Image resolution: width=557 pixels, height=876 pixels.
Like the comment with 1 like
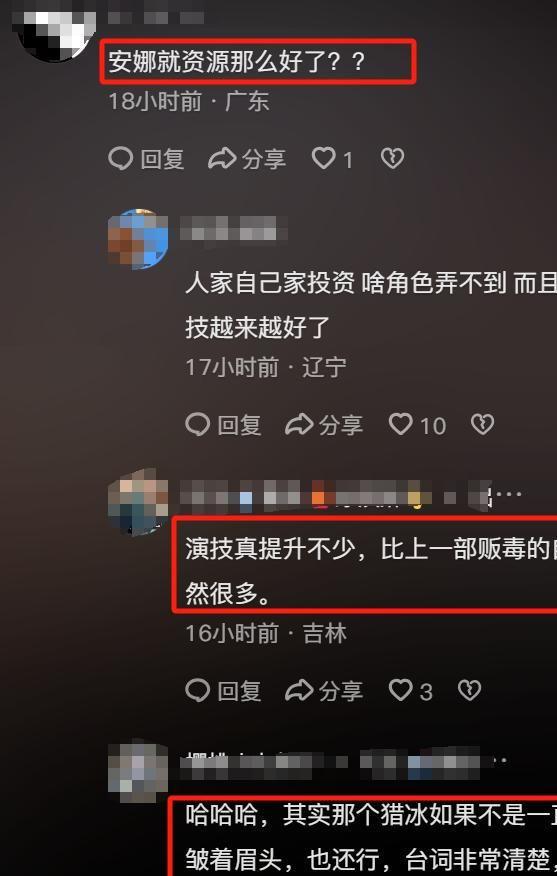click(332, 159)
